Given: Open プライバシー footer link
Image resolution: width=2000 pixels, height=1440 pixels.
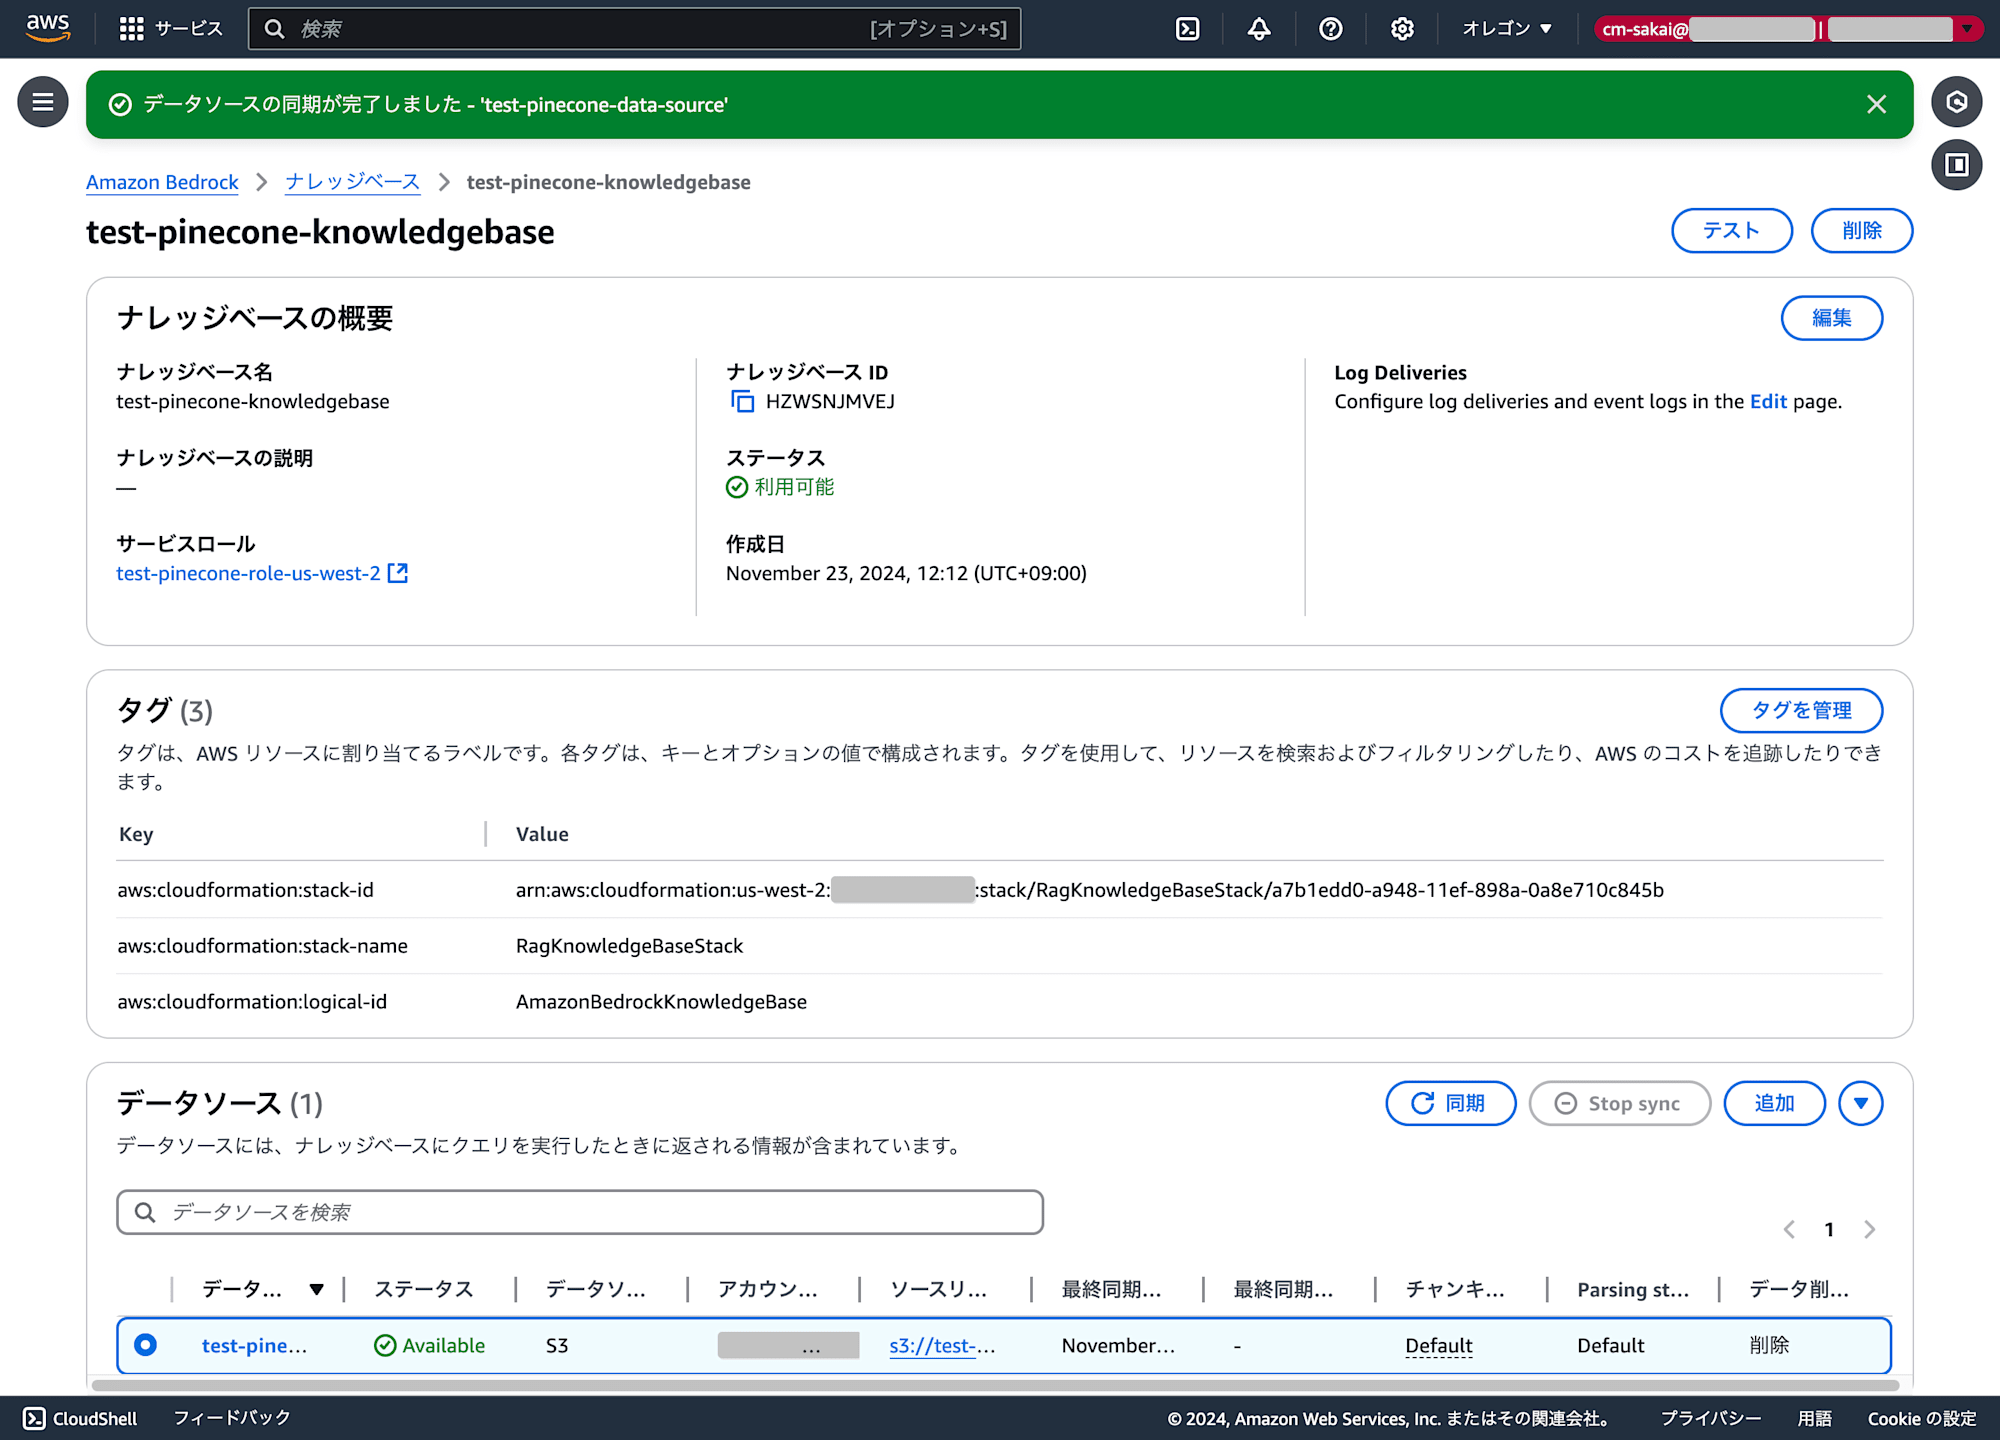Looking at the screenshot, I should pos(1710,1418).
